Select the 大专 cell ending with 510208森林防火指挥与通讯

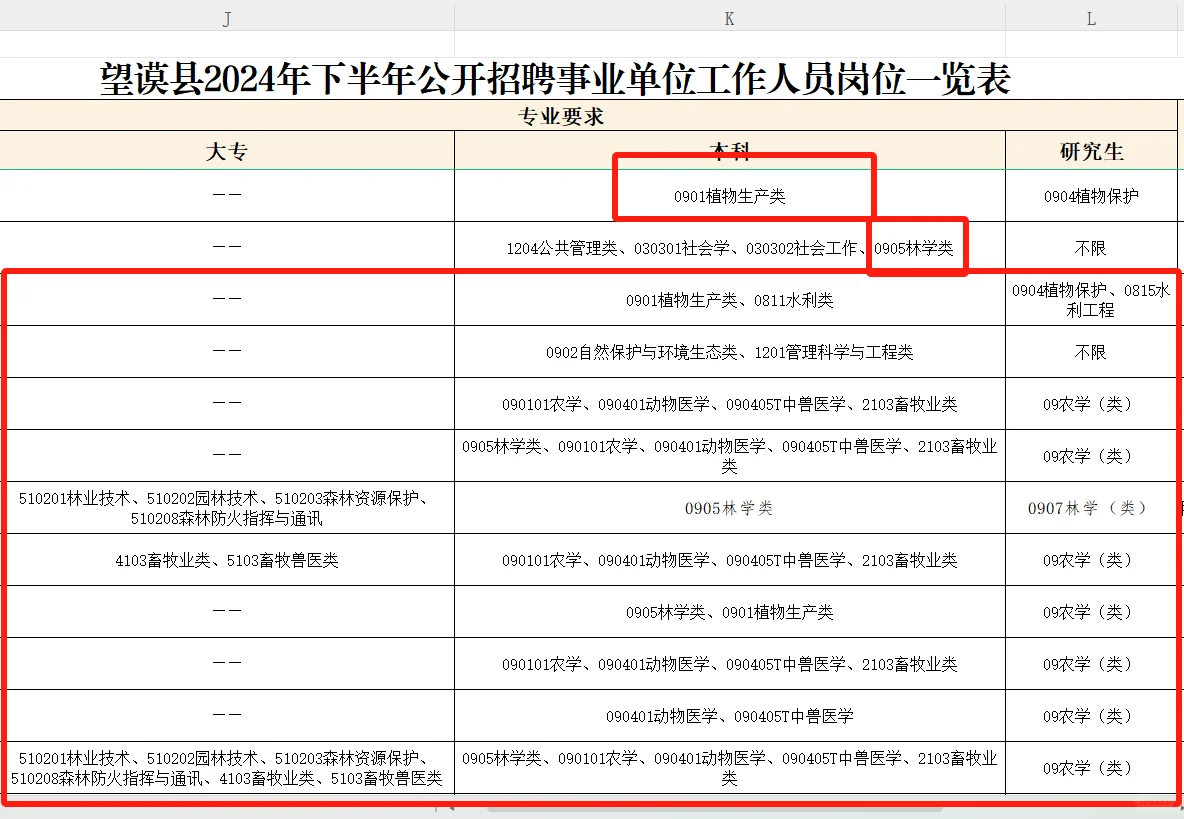pyautogui.click(x=227, y=508)
